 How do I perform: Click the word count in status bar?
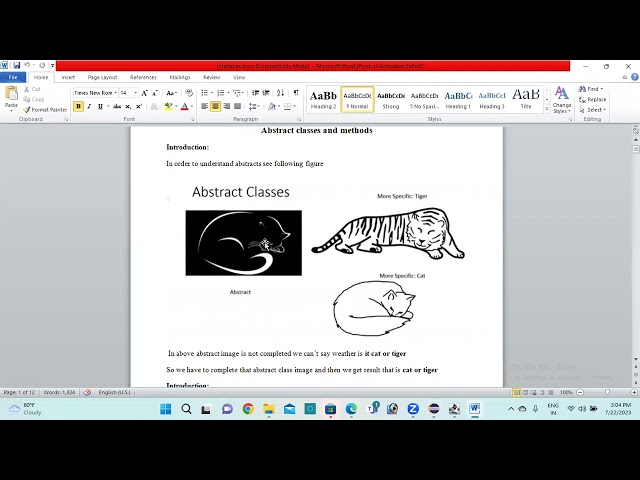click(59, 392)
